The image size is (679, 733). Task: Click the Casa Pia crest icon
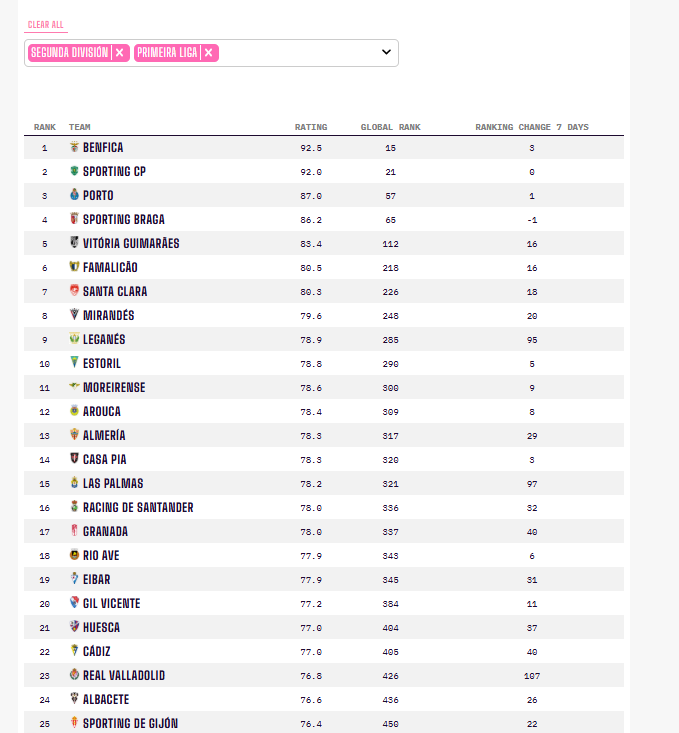click(74, 459)
